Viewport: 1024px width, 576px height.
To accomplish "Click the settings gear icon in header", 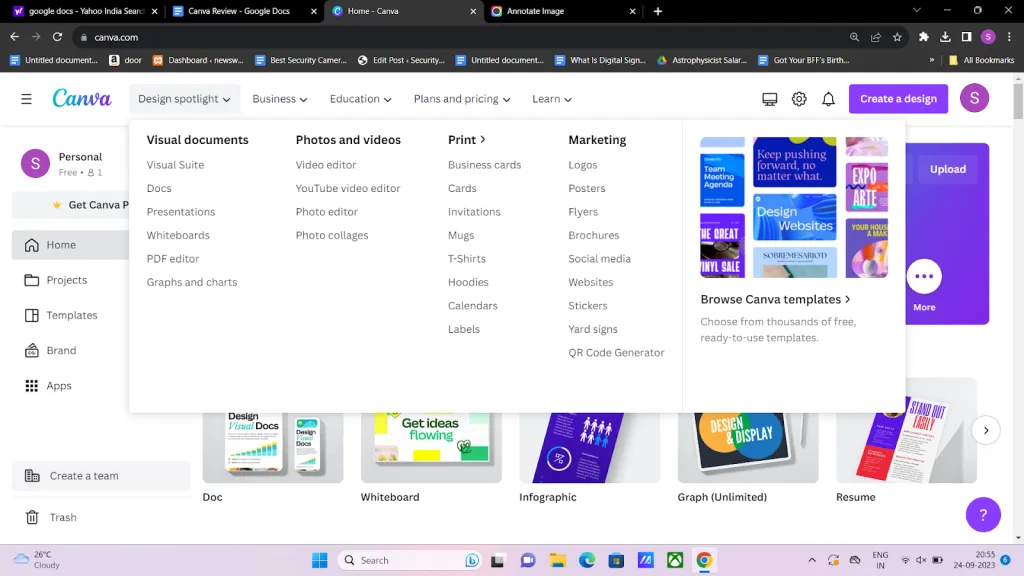I will (x=799, y=99).
